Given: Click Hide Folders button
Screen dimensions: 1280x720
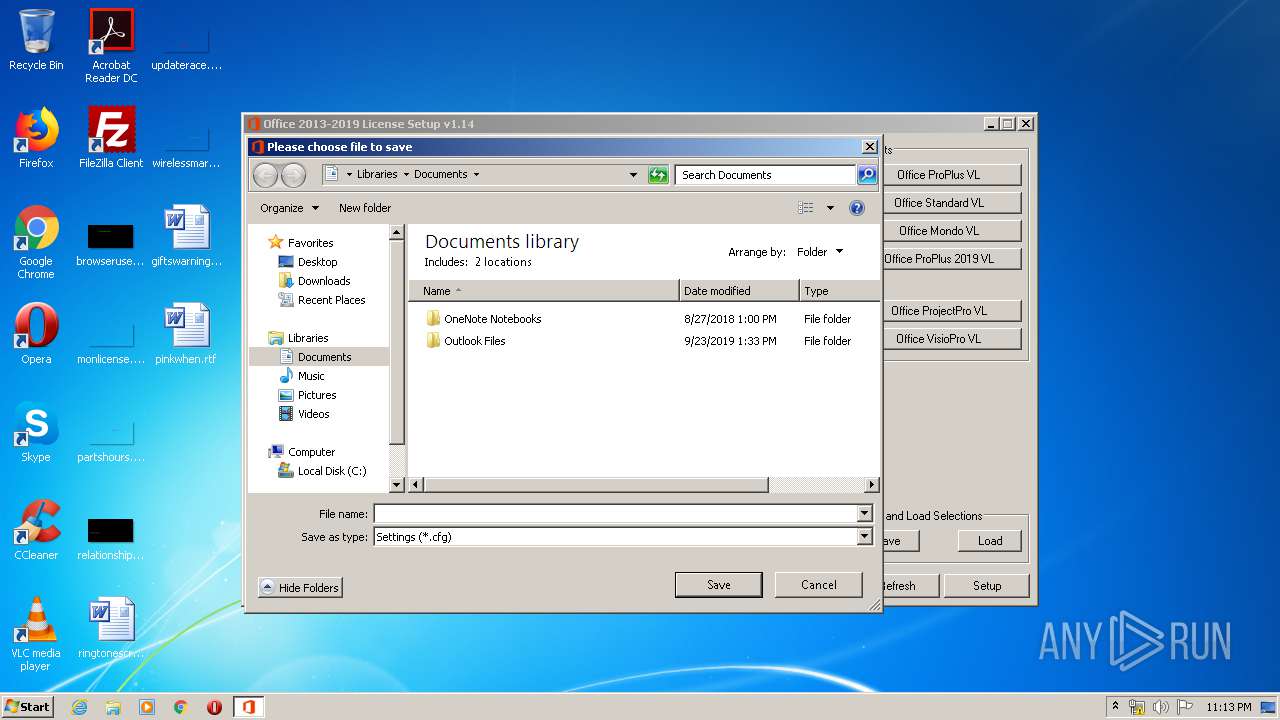Looking at the screenshot, I should (300, 588).
